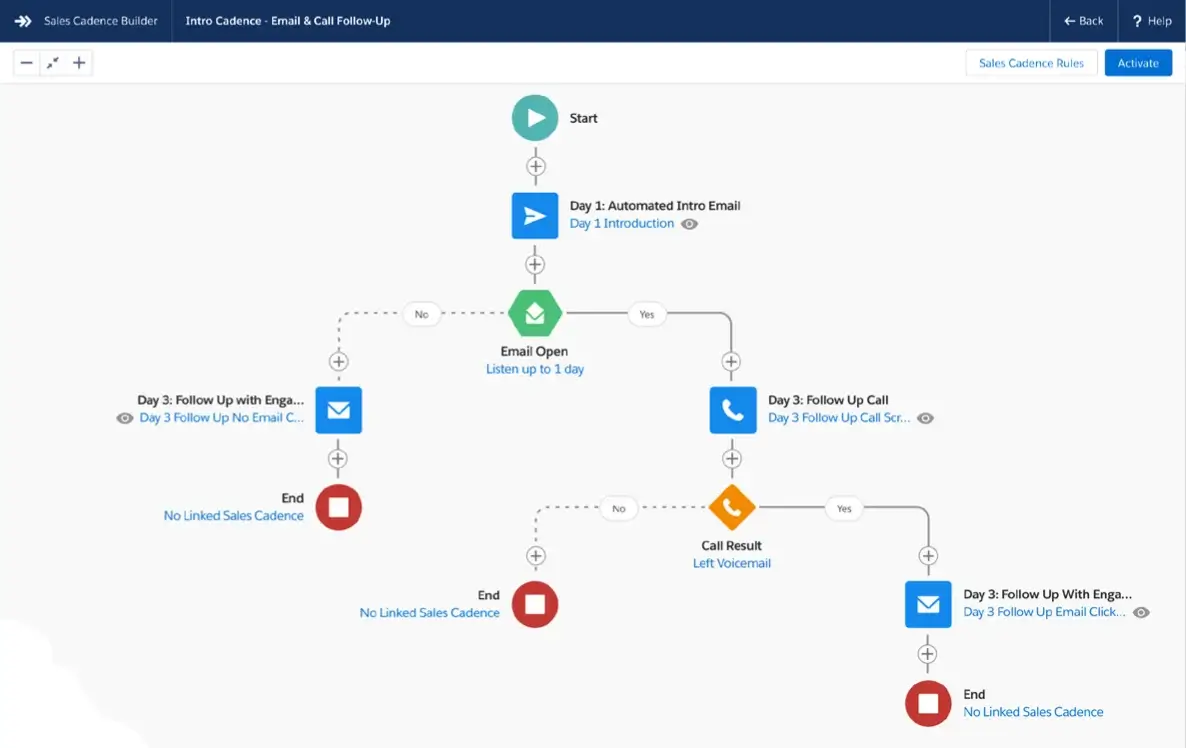The image size is (1186, 748).
Task: Open the Listen up to 1 day link
Action: (x=535, y=369)
